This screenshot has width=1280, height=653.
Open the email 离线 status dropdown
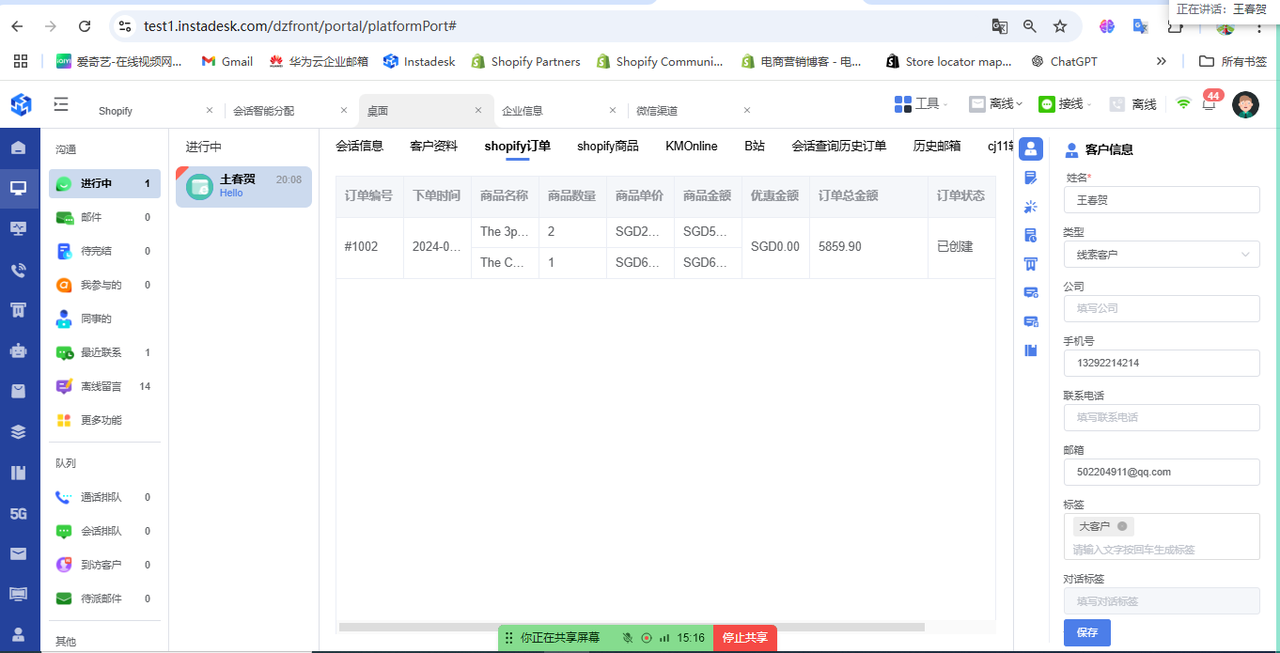point(996,104)
